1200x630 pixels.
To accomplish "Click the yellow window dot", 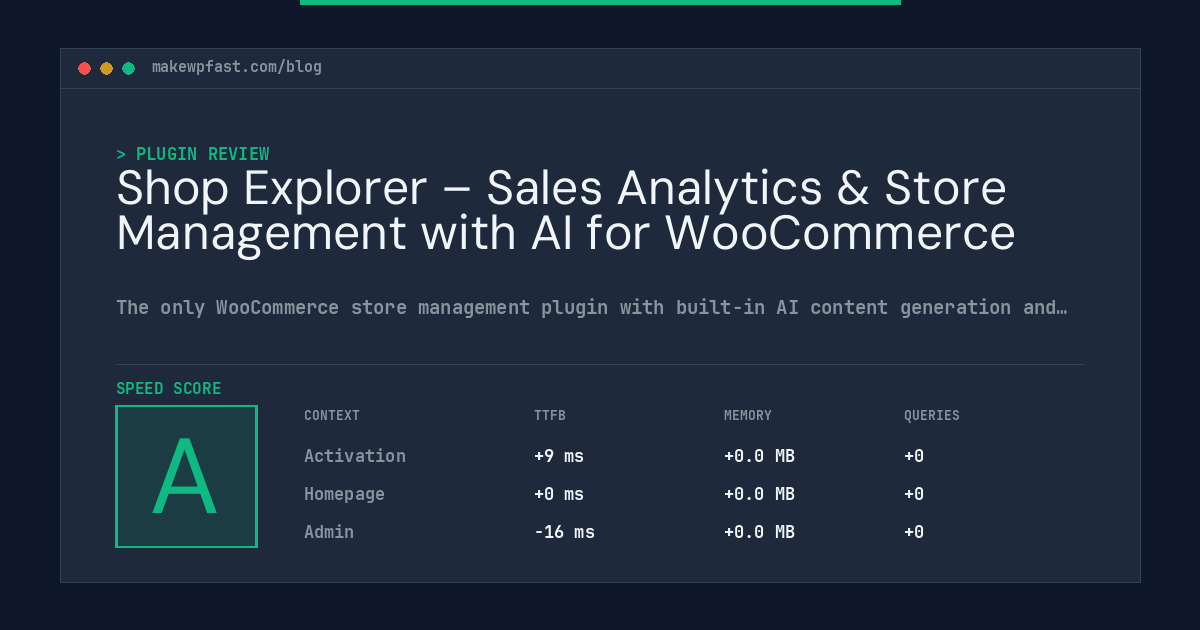I will click(106, 68).
